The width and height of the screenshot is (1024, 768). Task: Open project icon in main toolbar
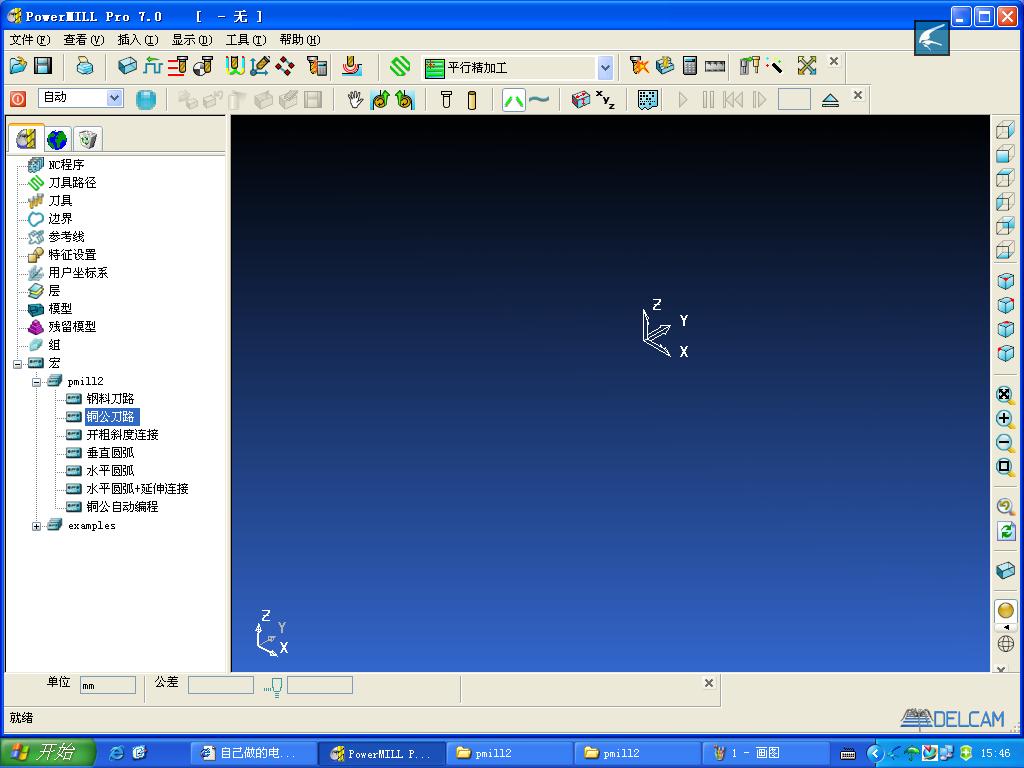pos(18,65)
